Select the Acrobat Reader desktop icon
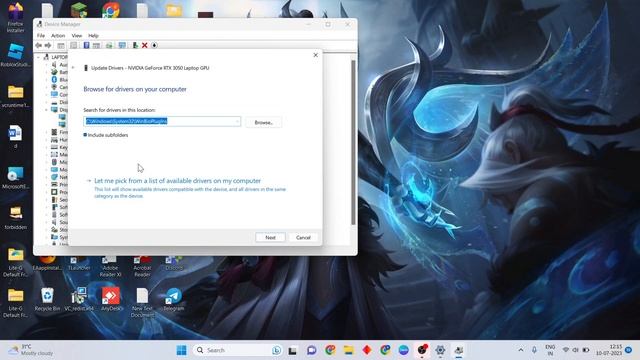 142,267
